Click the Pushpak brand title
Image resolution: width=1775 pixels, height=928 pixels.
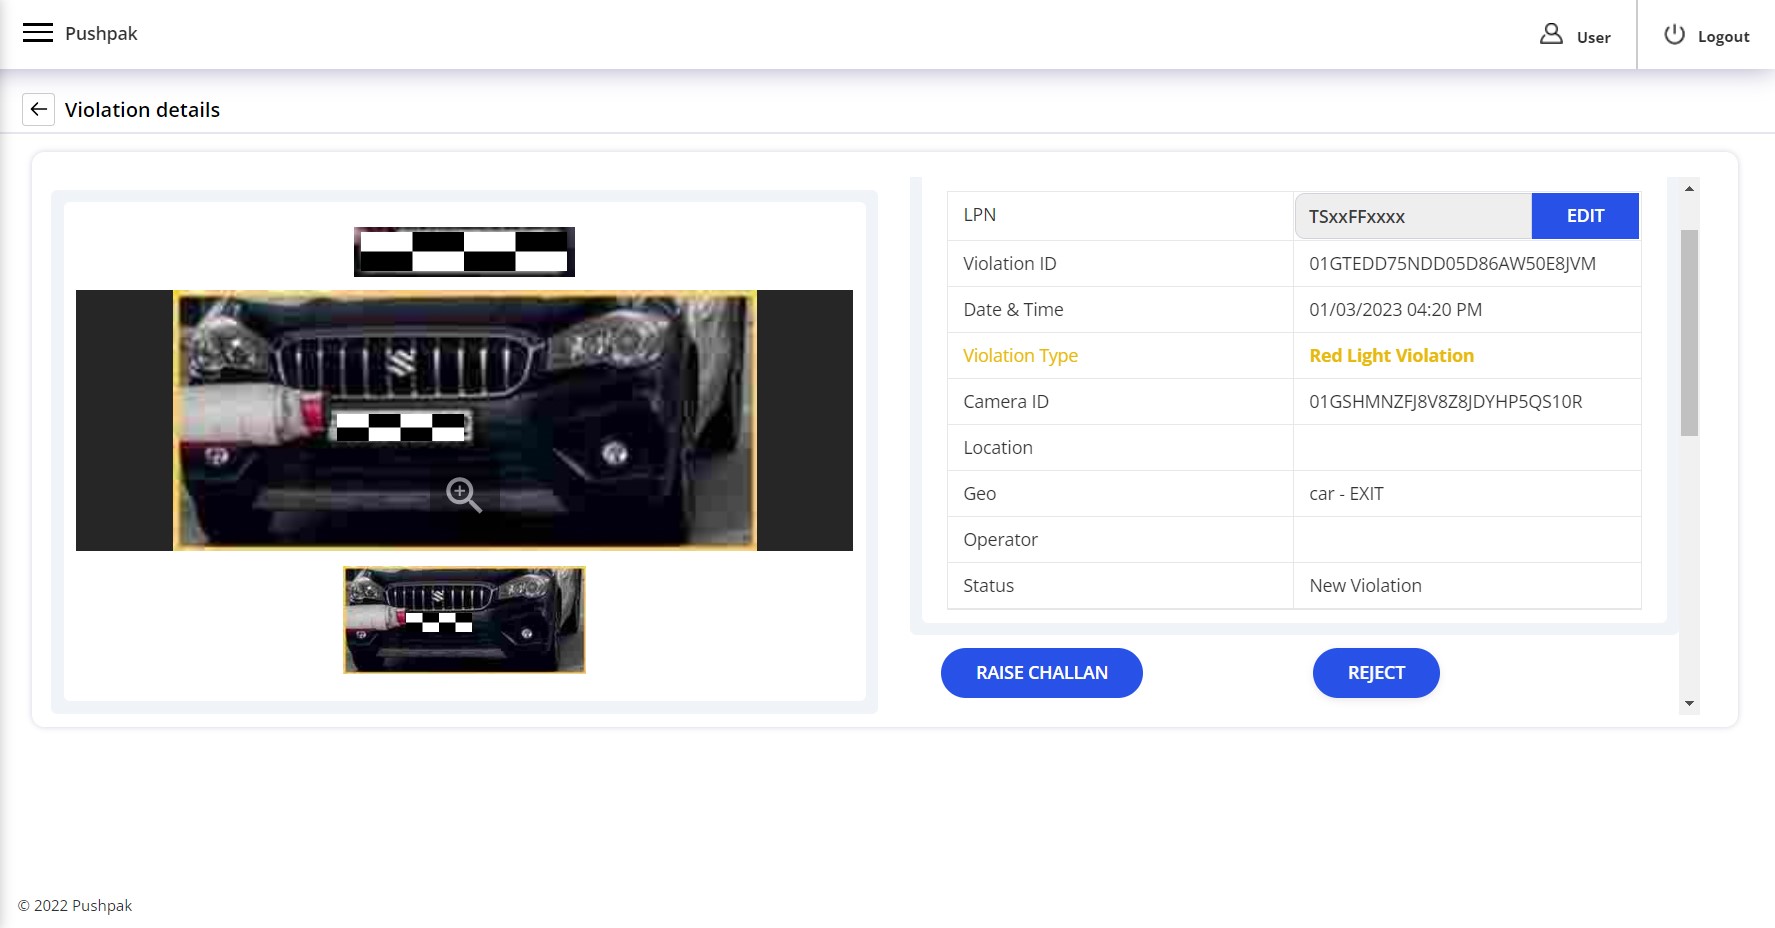tap(101, 33)
